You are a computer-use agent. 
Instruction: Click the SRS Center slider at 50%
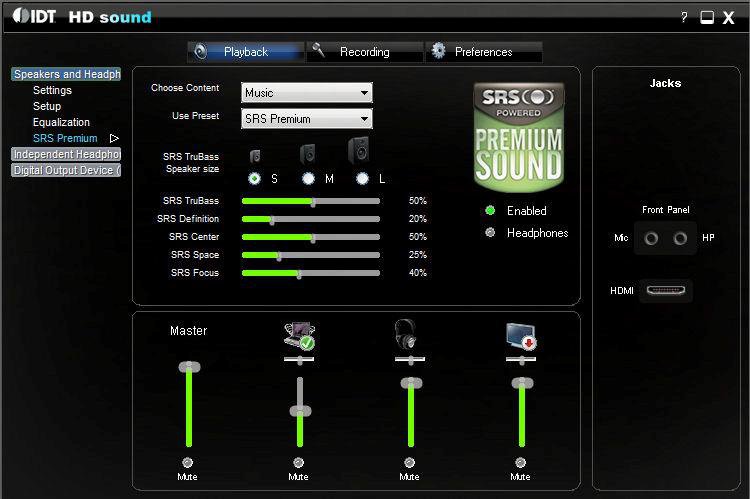tap(311, 237)
